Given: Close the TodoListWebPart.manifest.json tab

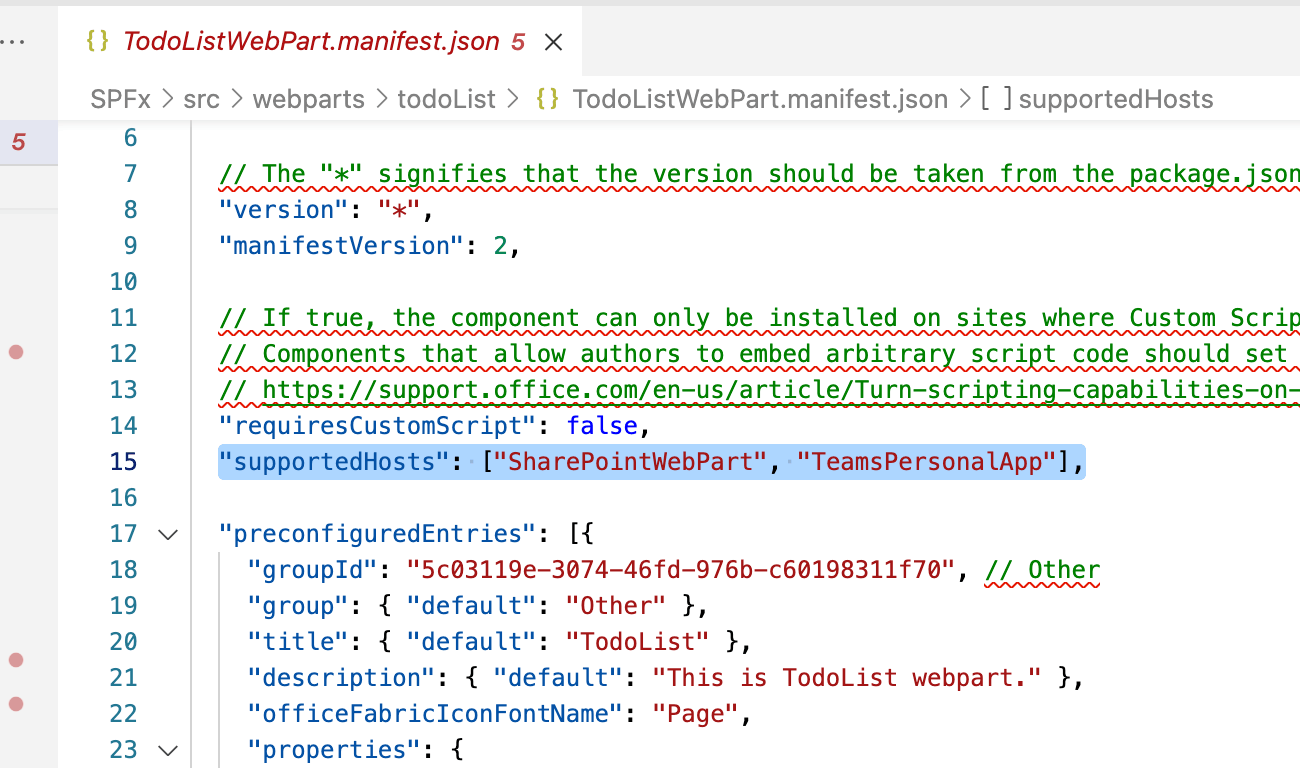Looking at the screenshot, I should (553, 42).
